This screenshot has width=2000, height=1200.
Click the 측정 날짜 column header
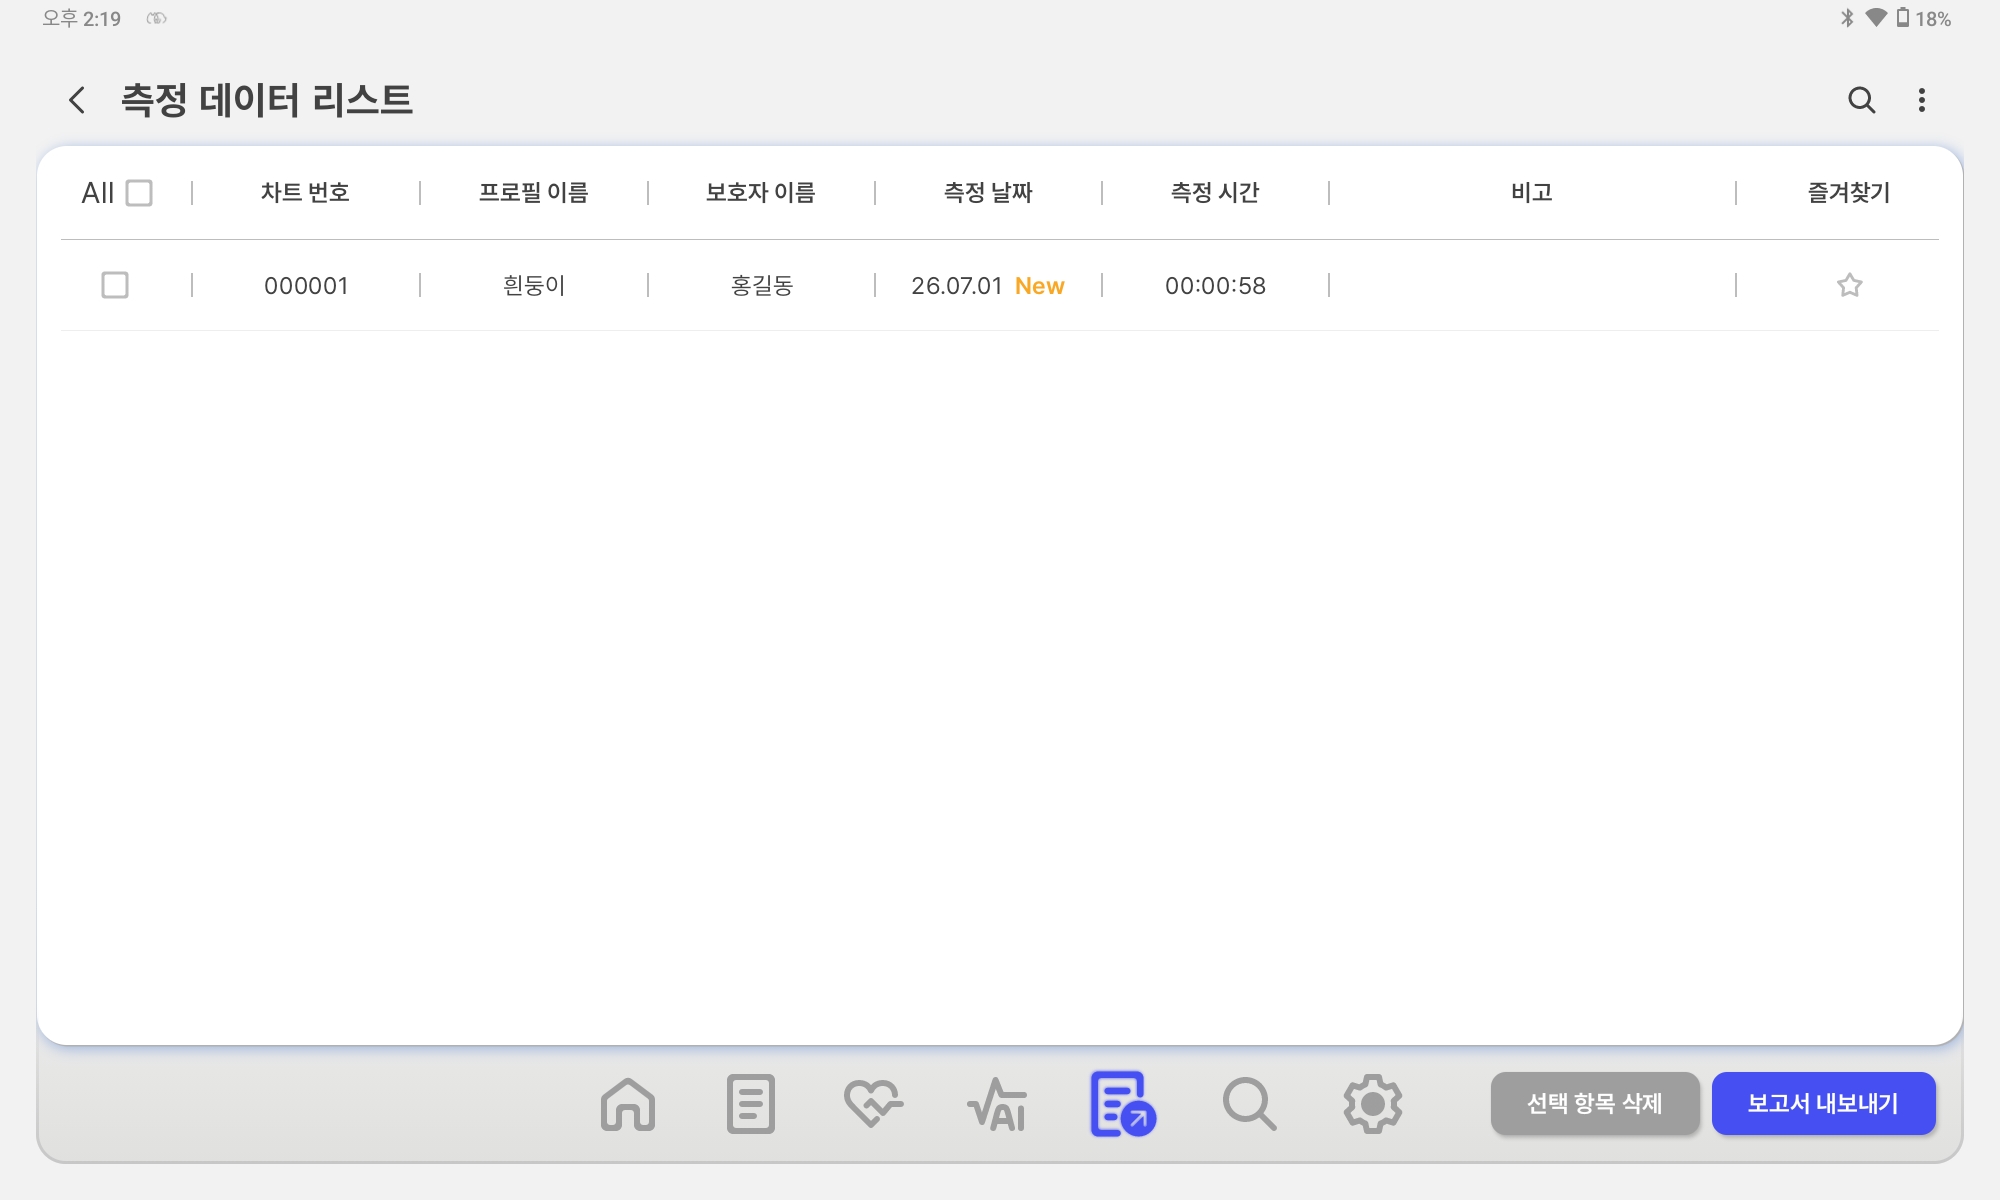click(988, 193)
